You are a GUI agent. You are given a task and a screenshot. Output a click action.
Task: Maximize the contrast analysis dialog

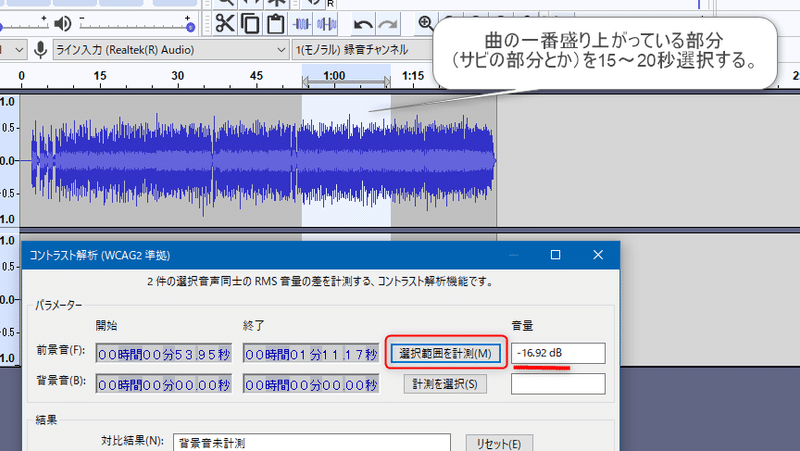[555, 255]
